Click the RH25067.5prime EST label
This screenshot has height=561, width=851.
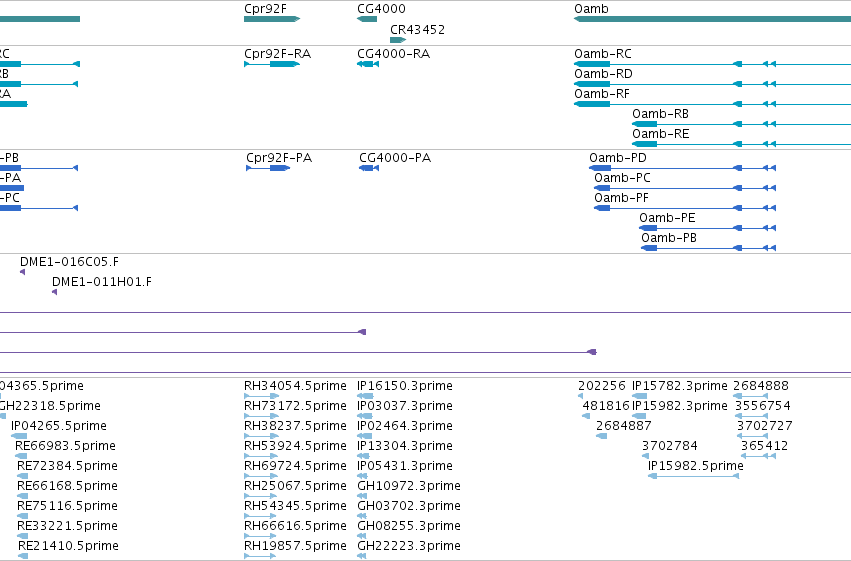295,486
